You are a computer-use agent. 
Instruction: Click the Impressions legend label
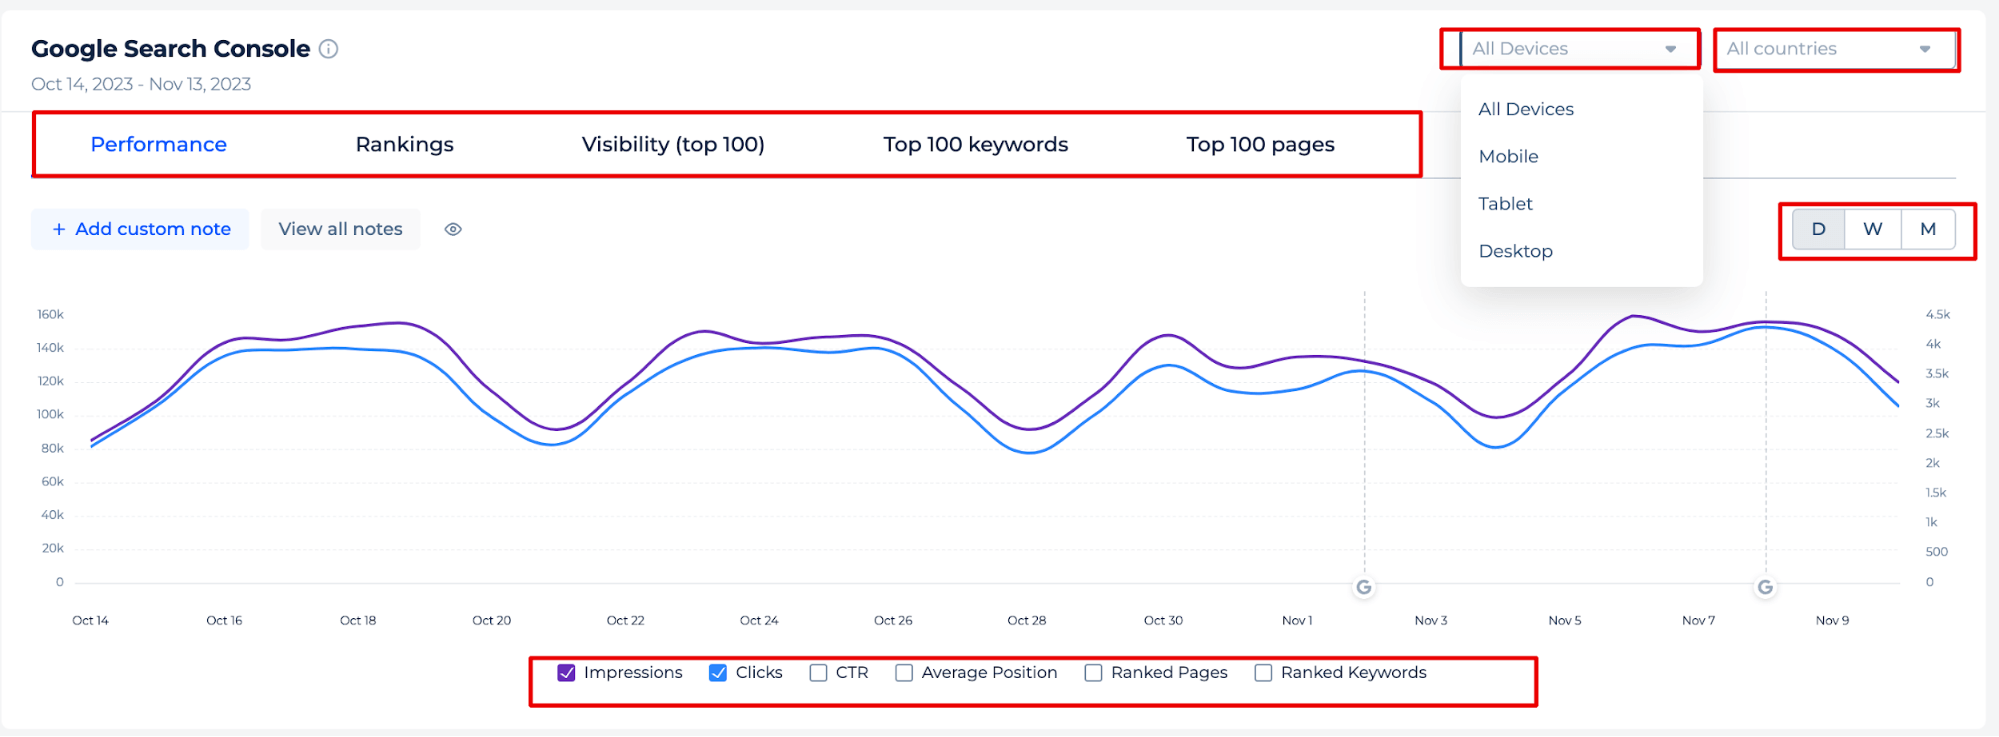[x=633, y=673]
